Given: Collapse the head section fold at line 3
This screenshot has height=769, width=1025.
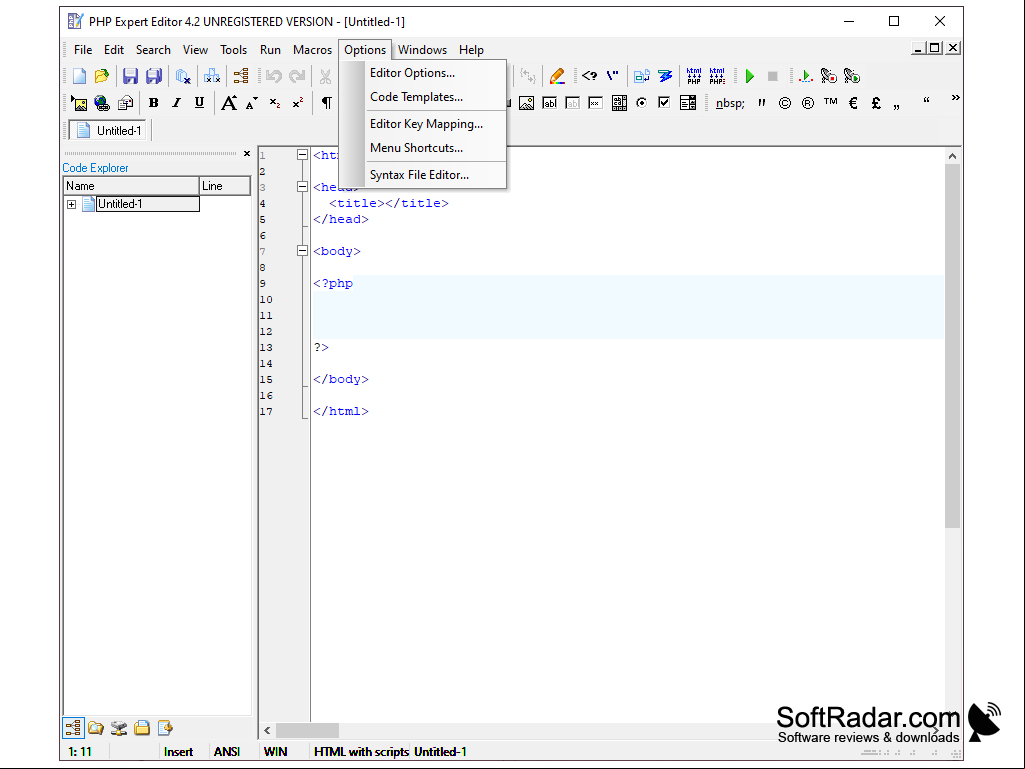Looking at the screenshot, I should pyautogui.click(x=302, y=187).
